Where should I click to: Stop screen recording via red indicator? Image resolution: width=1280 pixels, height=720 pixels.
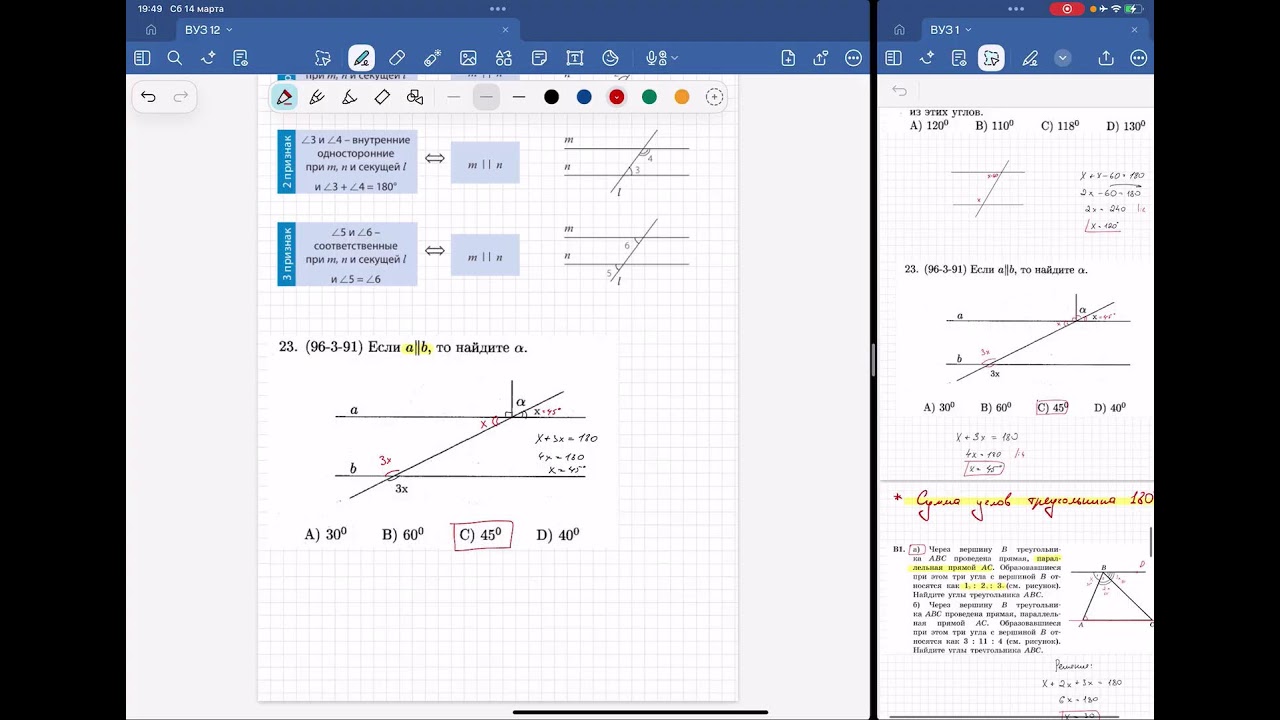[1067, 9]
